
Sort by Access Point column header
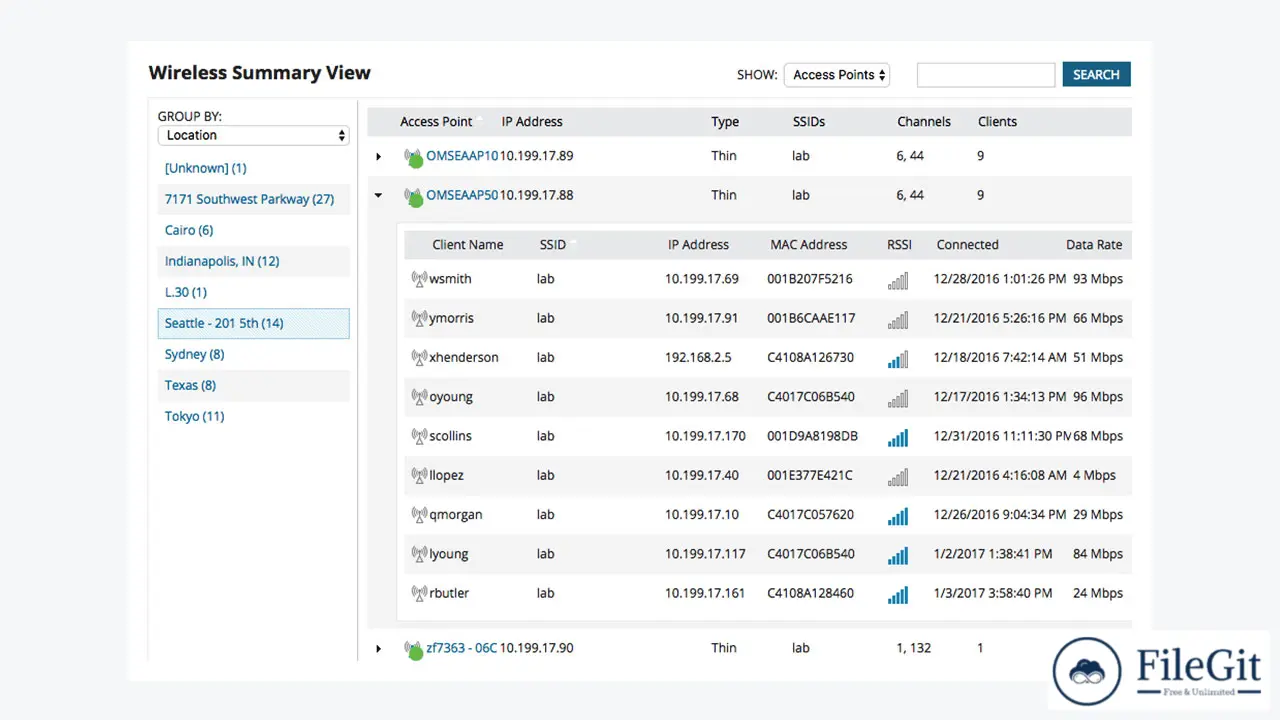click(436, 122)
